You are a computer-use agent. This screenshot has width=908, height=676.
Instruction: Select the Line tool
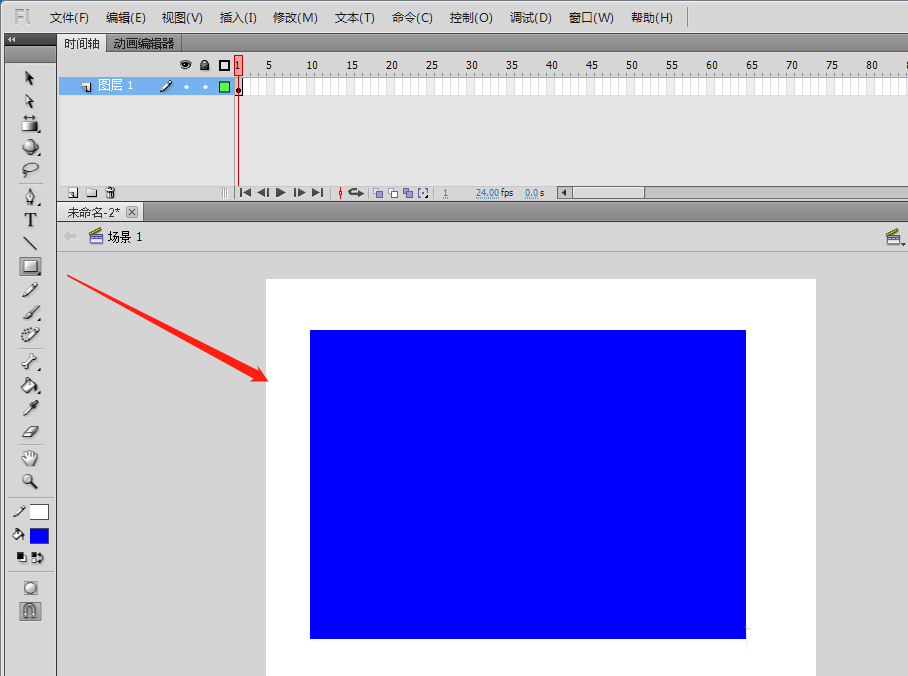pos(30,243)
